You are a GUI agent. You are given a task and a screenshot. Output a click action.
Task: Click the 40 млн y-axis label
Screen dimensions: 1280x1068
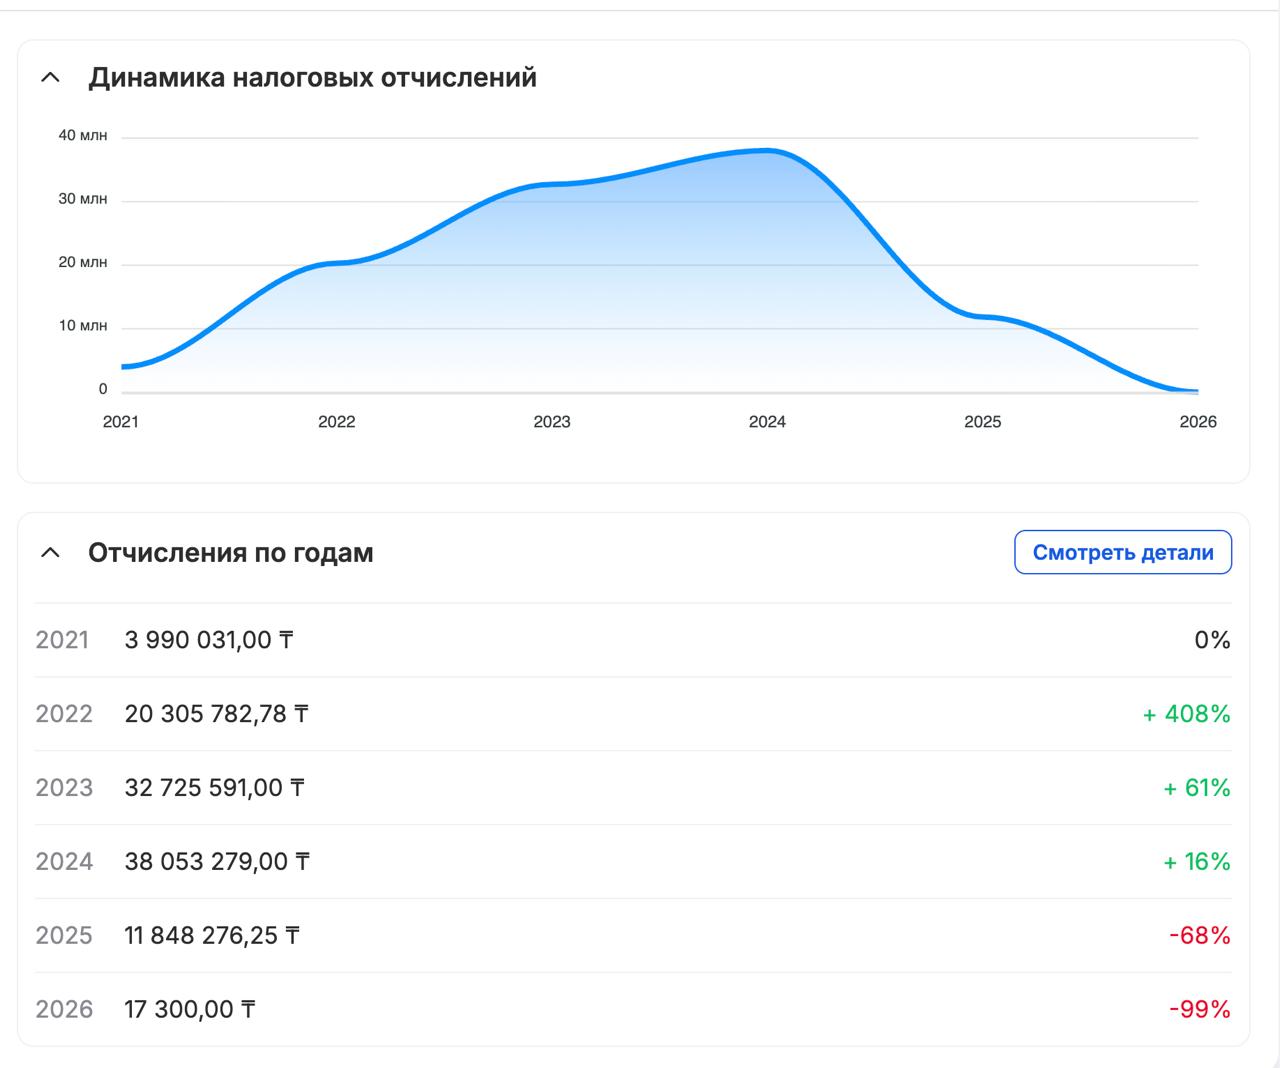pos(82,136)
